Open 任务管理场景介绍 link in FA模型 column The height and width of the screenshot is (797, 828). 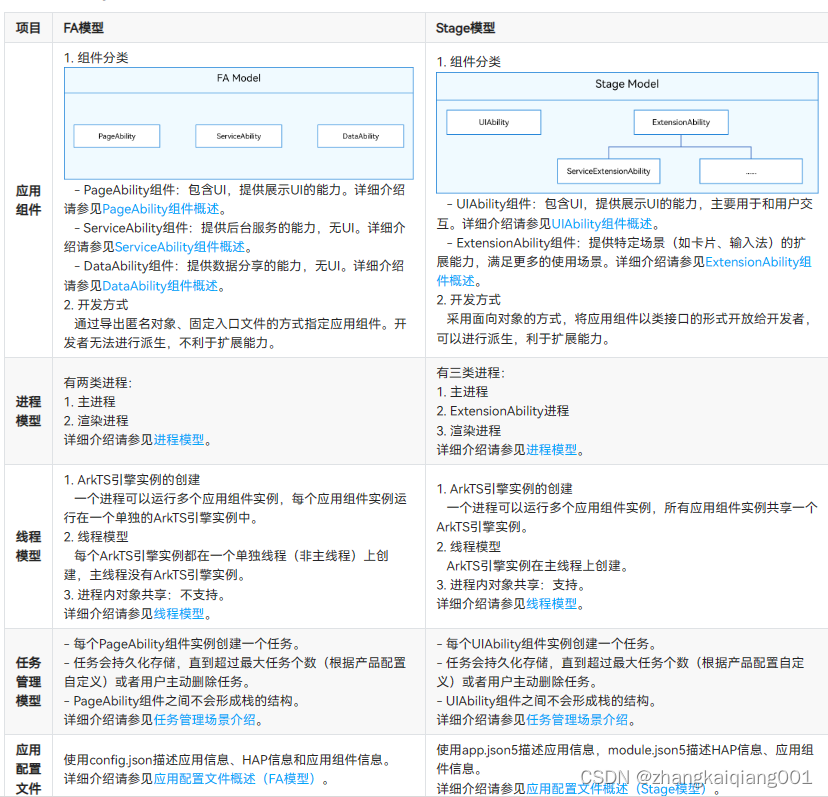205,720
